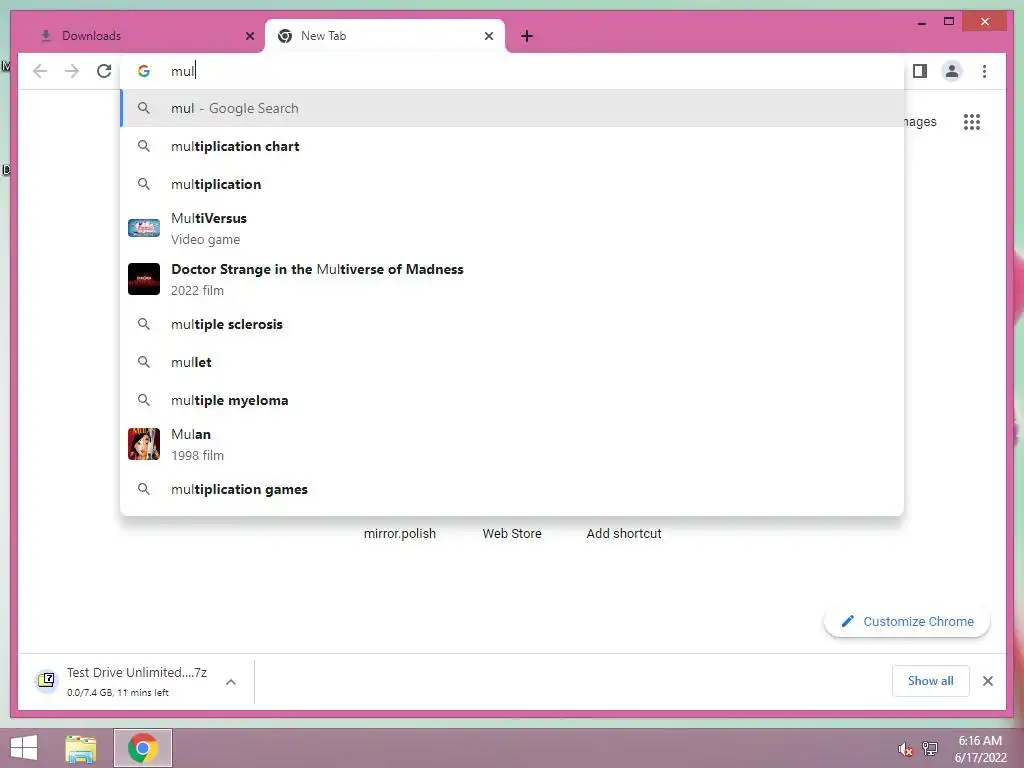
Task: Click the Add shortcut tile
Action: pyautogui.click(x=624, y=534)
